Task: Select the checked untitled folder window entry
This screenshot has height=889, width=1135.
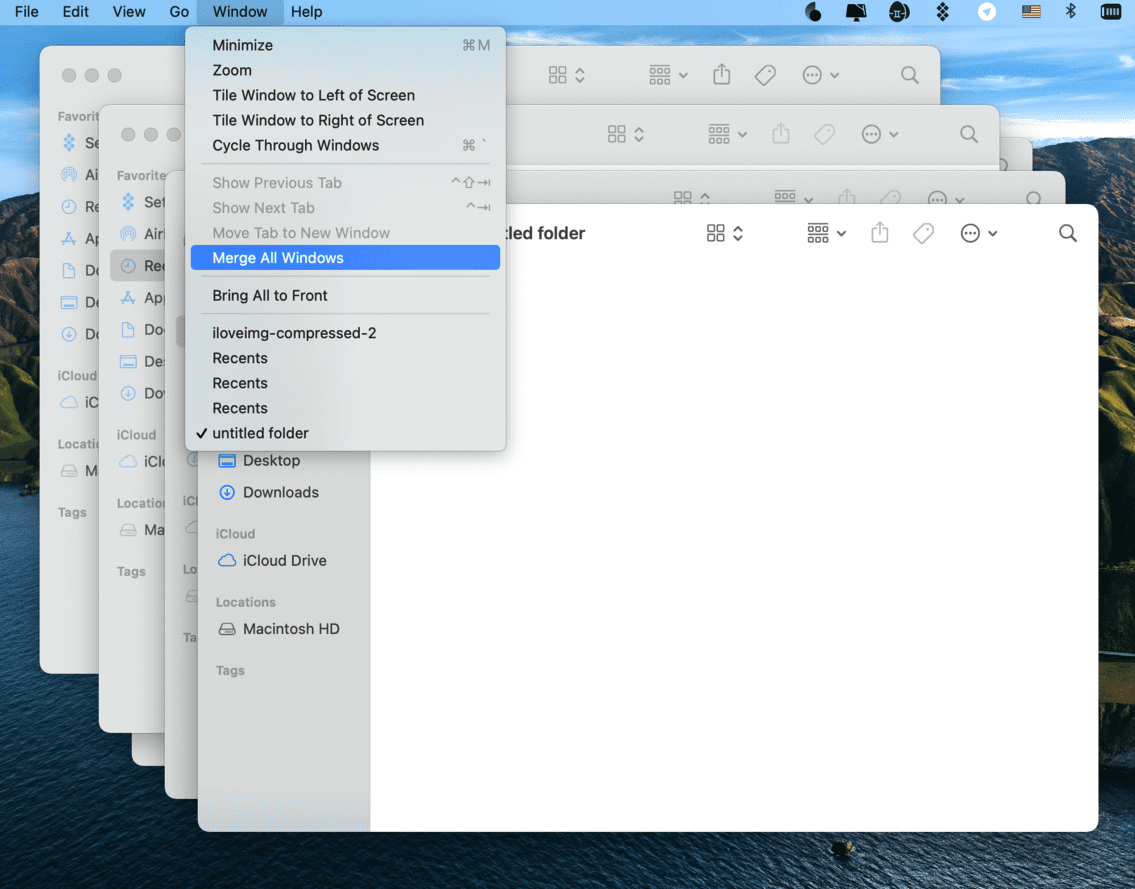Action: [x=345, y=433]
